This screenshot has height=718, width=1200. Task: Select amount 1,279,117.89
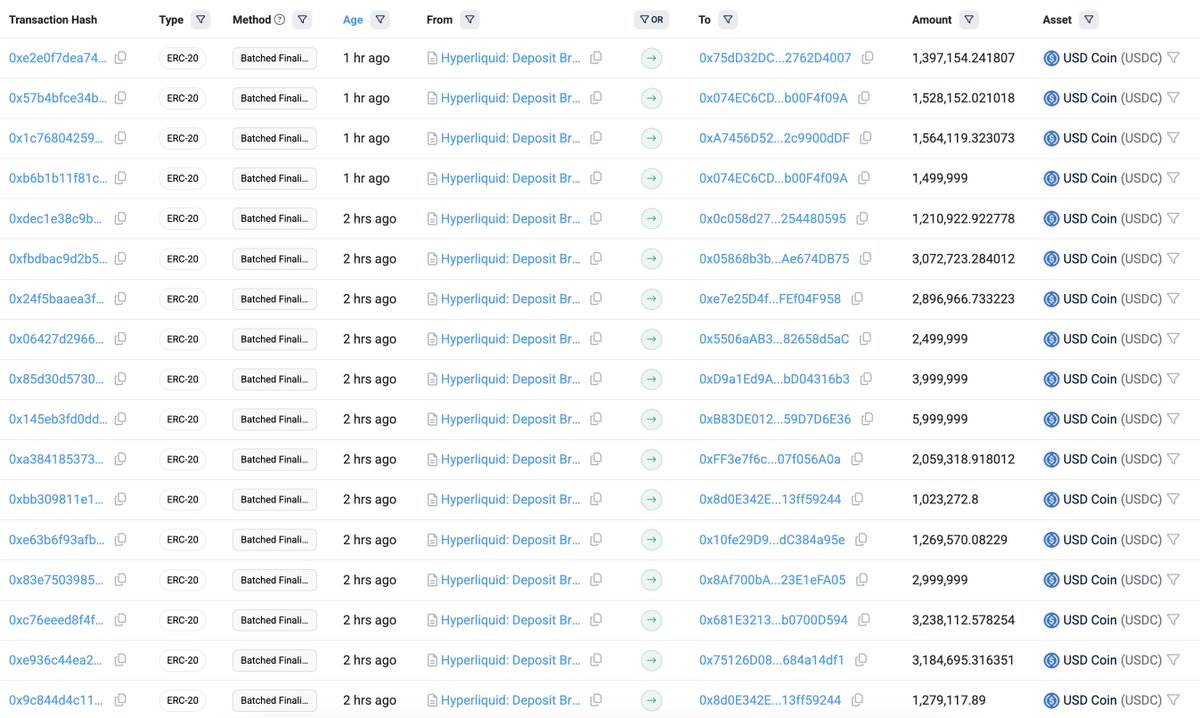click(x=949, y=700)
